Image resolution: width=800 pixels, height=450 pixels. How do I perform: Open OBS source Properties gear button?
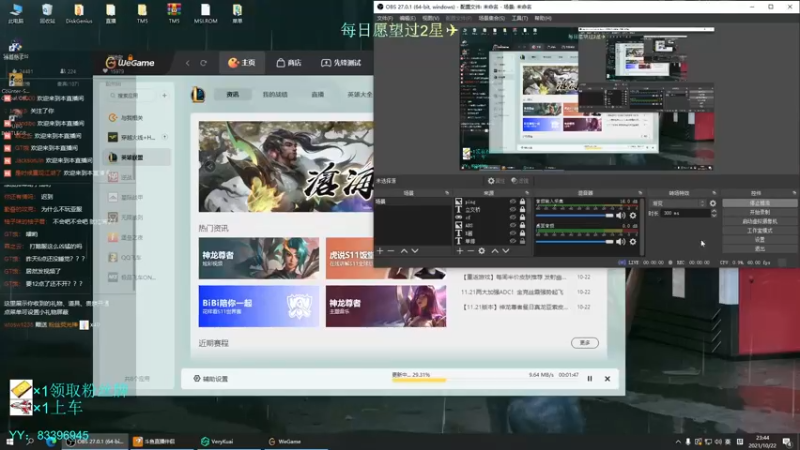coord(495,181)
